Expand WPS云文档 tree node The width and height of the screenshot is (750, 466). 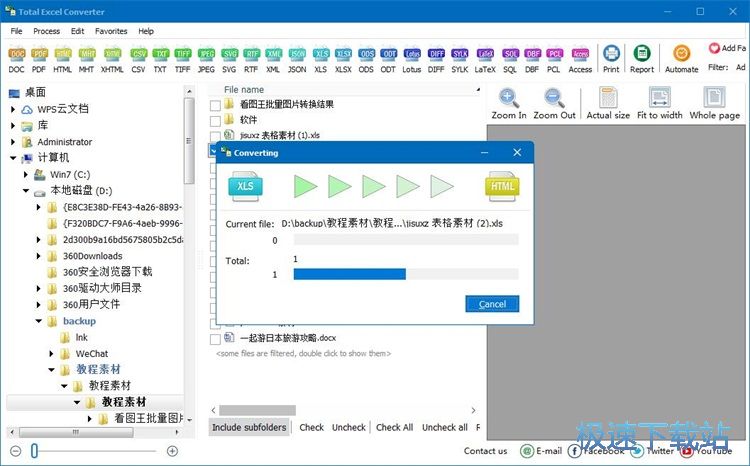click(13, 110)
